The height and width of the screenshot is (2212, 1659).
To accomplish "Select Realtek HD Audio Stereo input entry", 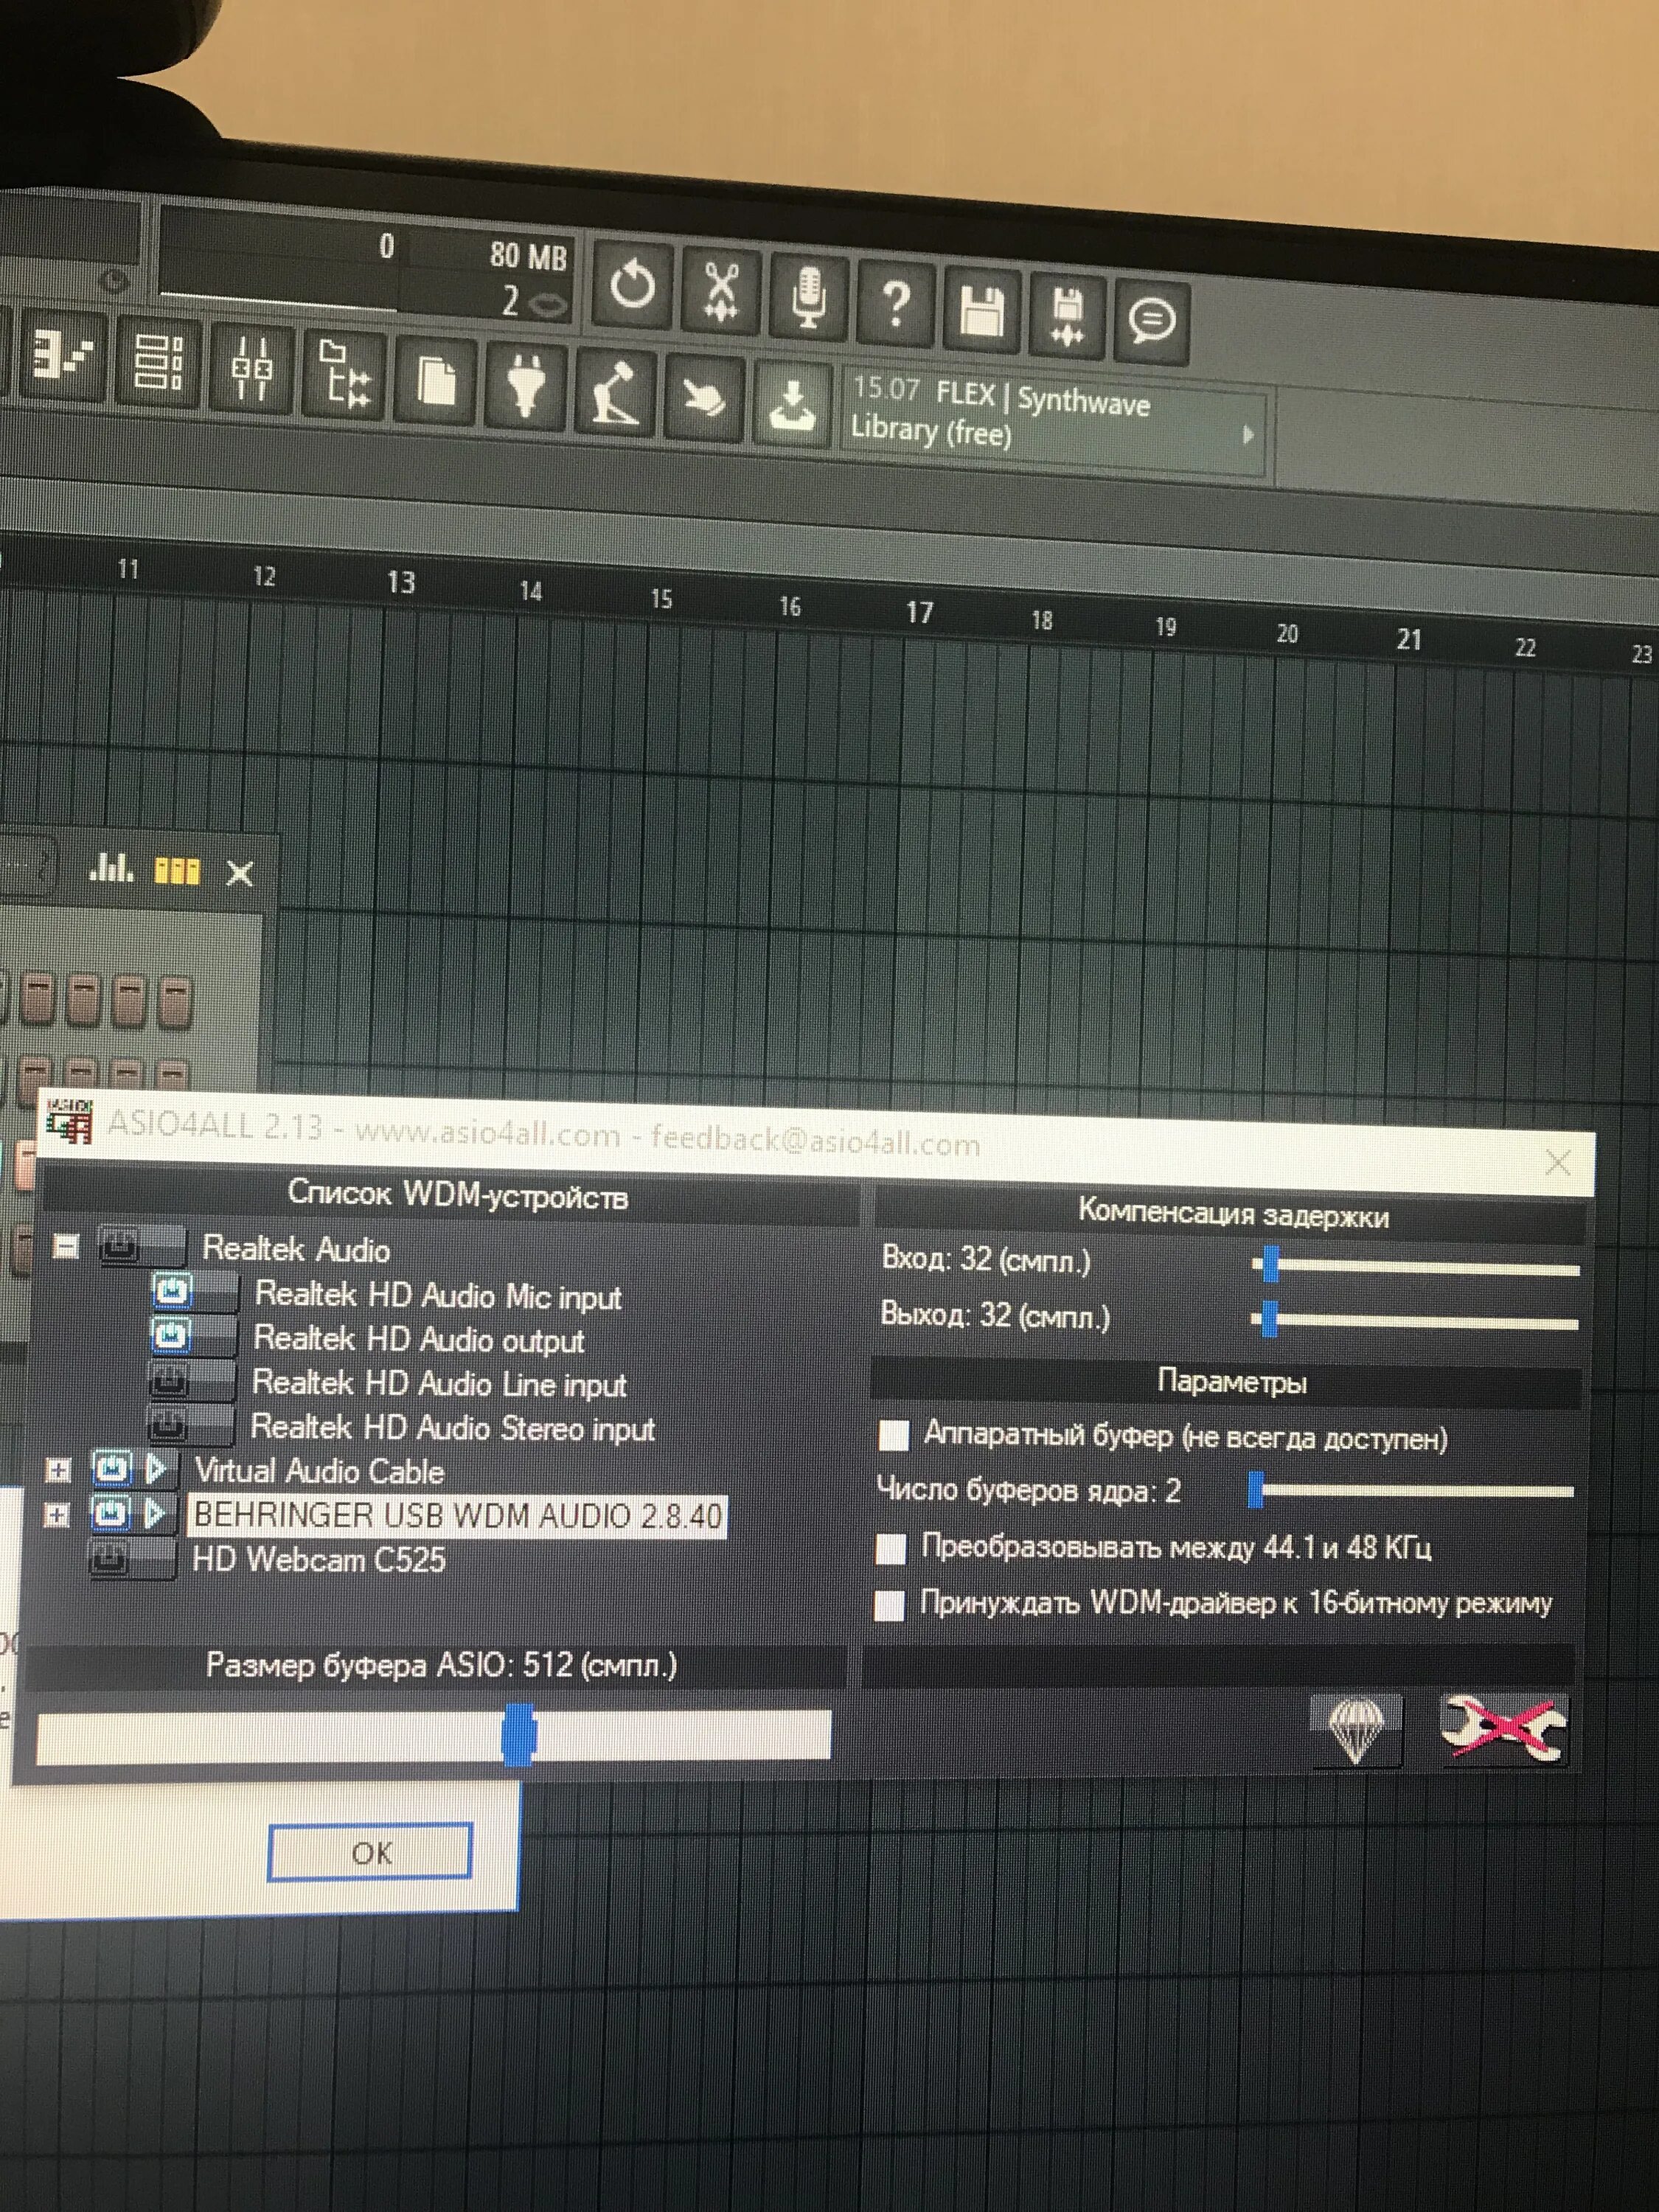I will click(x=452, y=1428).
